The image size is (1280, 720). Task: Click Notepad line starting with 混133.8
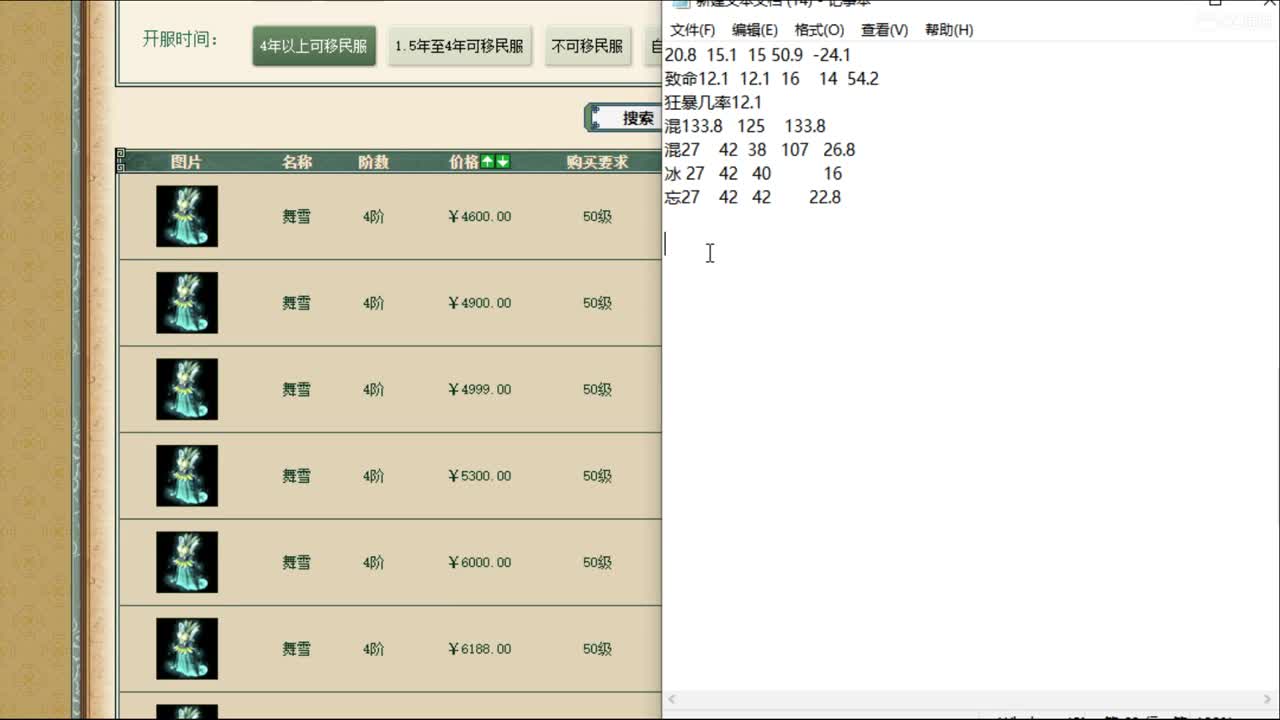[x=745, y=126]
